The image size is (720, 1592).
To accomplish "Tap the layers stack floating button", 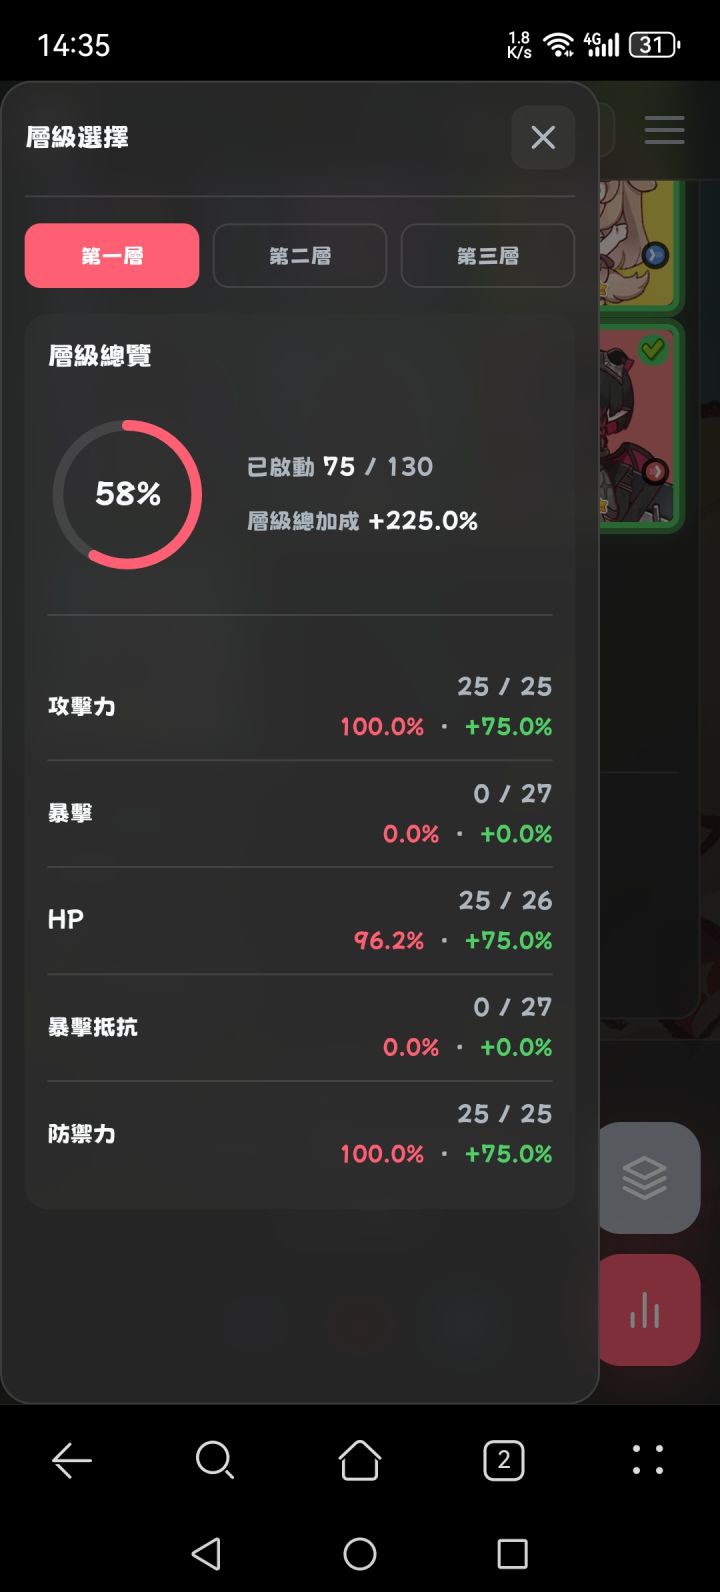I will 648,1177.
